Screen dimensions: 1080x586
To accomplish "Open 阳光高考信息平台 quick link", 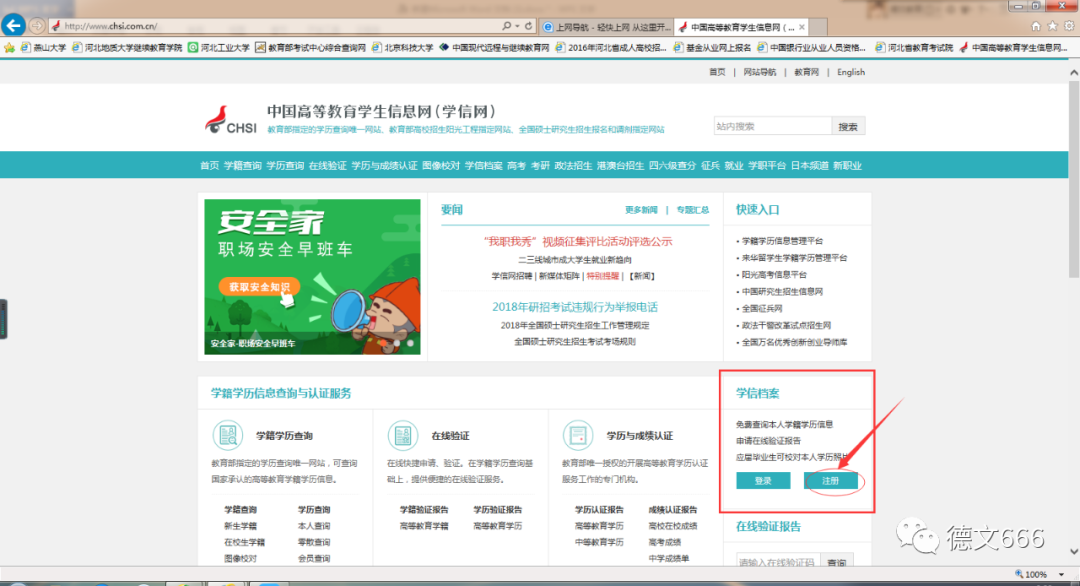I will point(774,274).
